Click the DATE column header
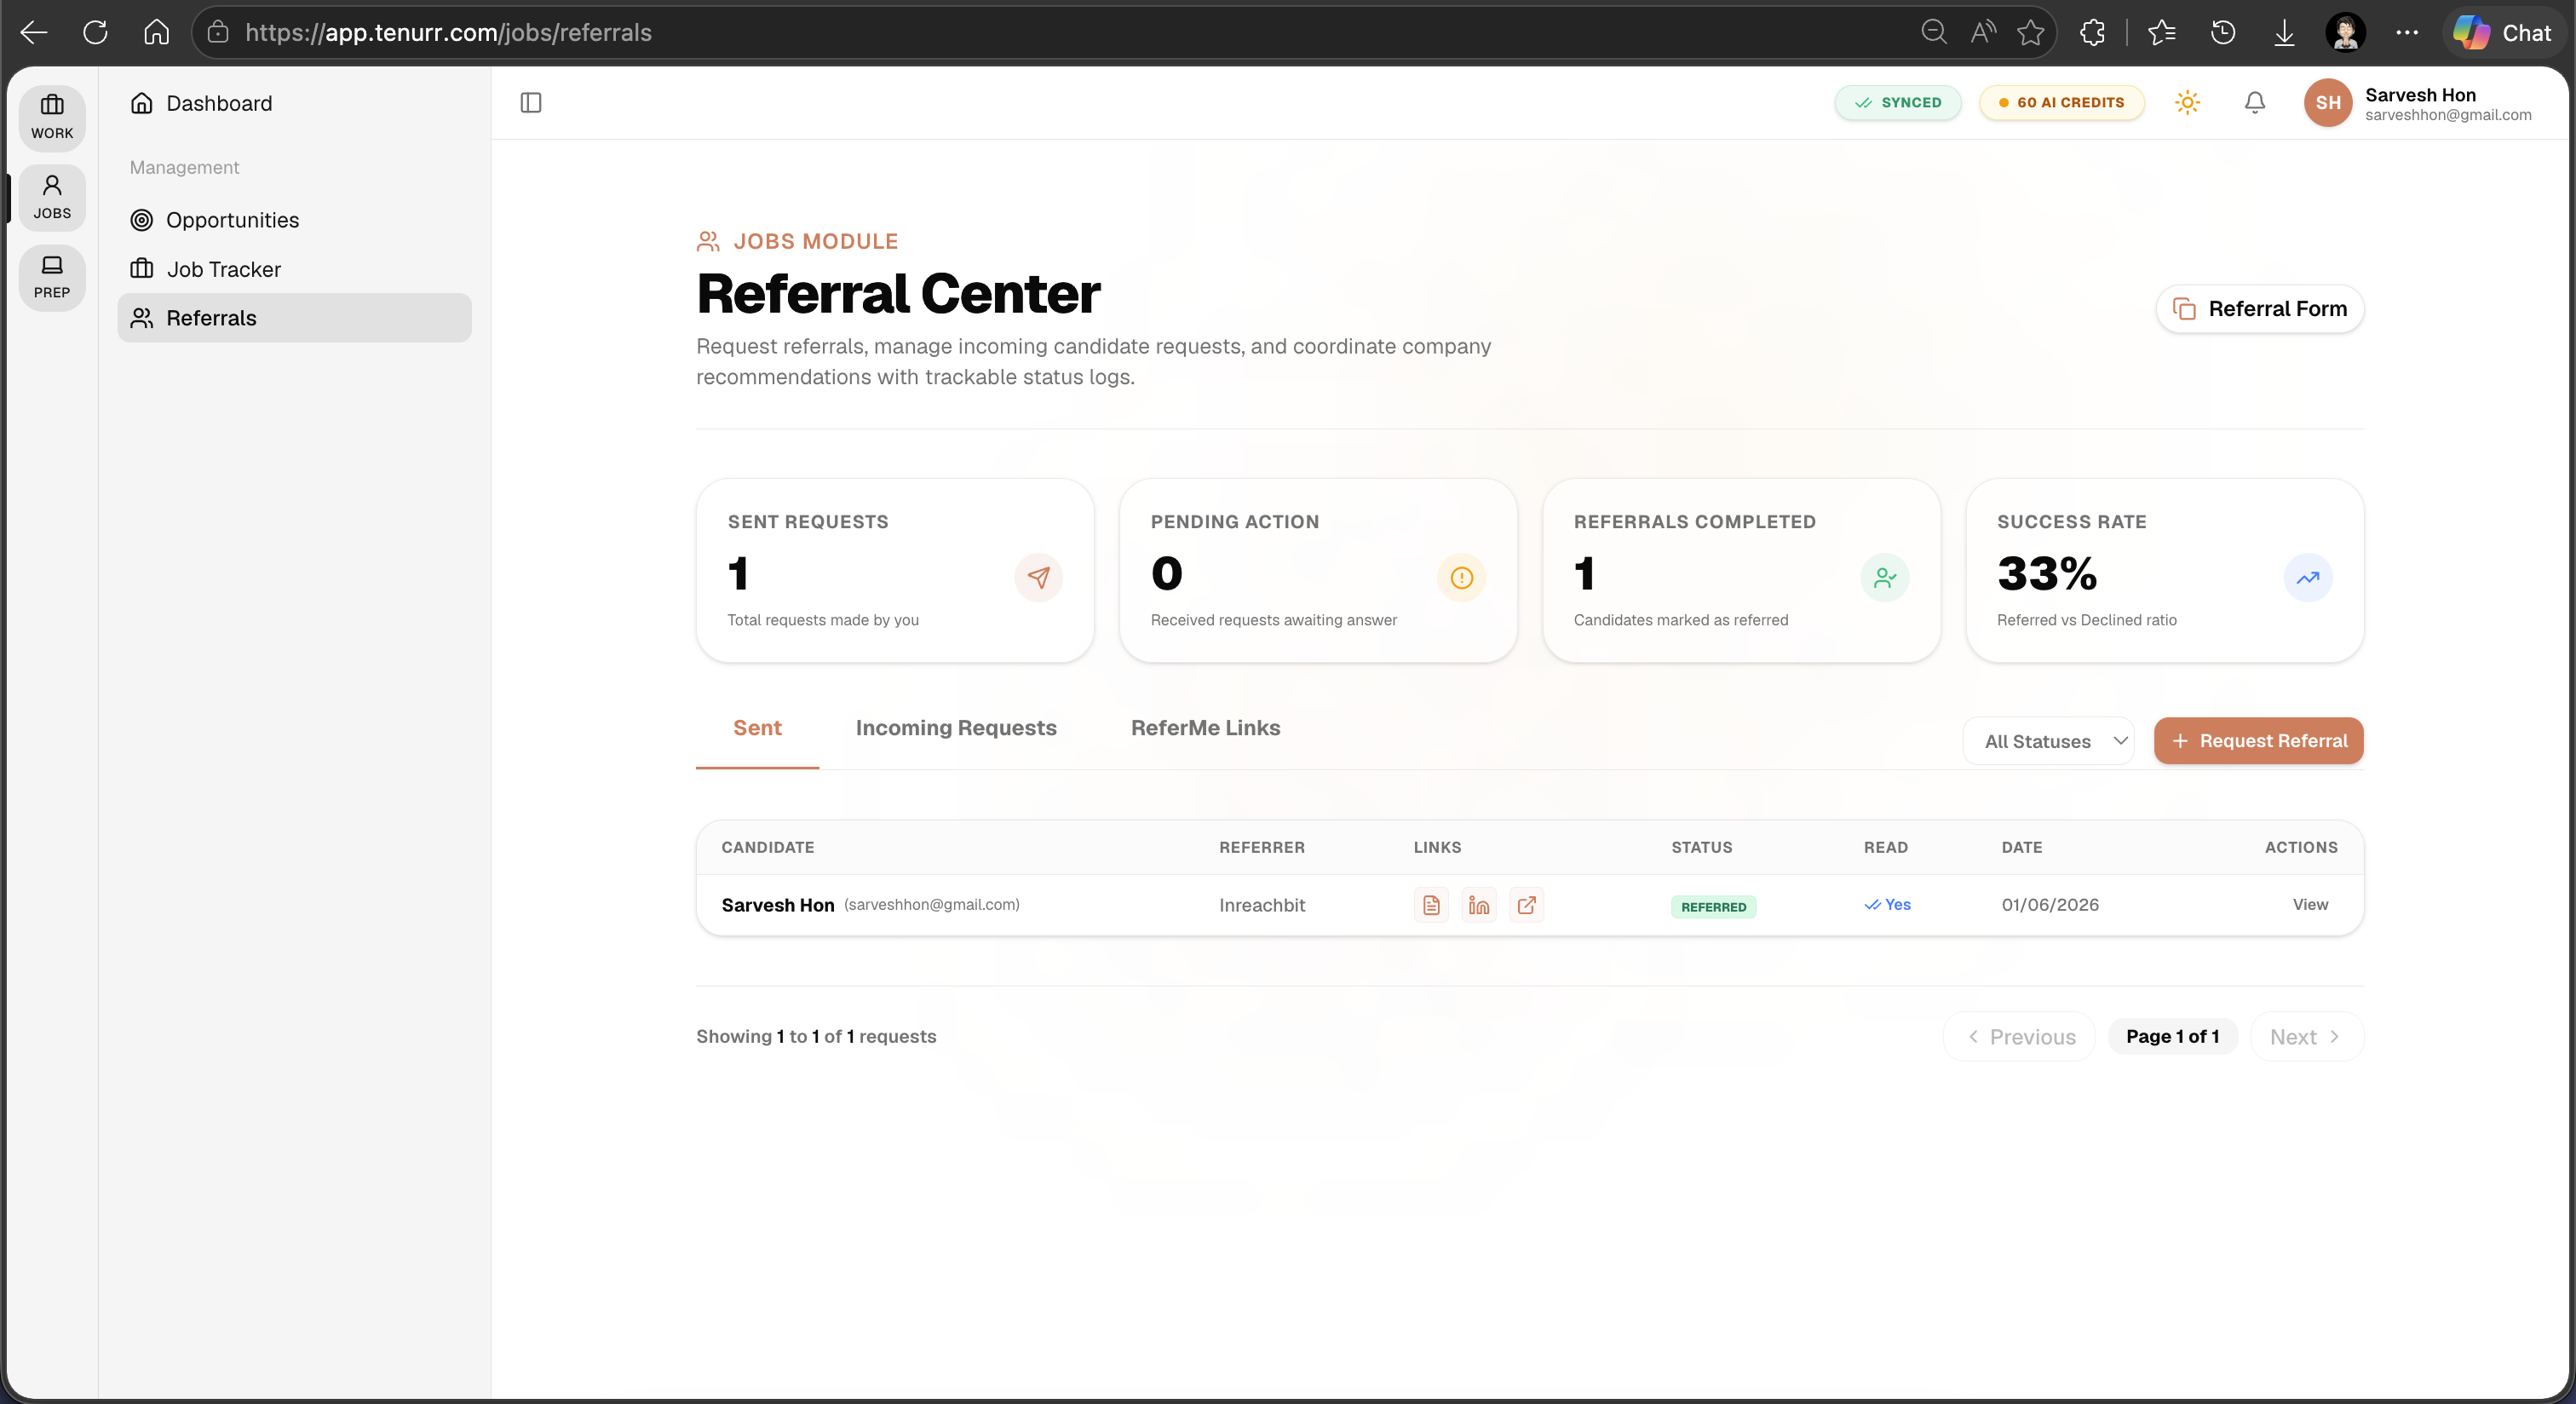2576x1404 pixels. pyautogui.click(x=2022, y=848)
